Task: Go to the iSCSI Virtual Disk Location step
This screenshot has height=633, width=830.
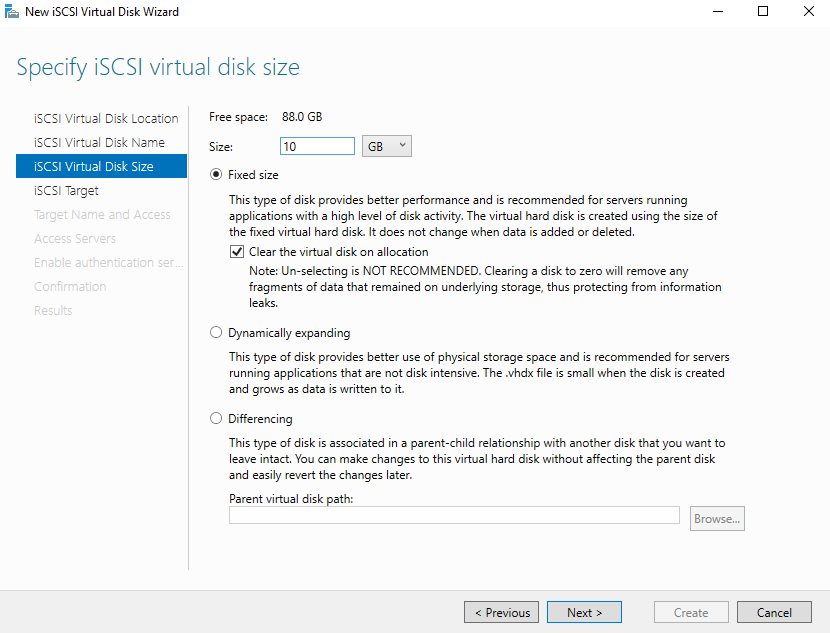Action: (106, 118)
